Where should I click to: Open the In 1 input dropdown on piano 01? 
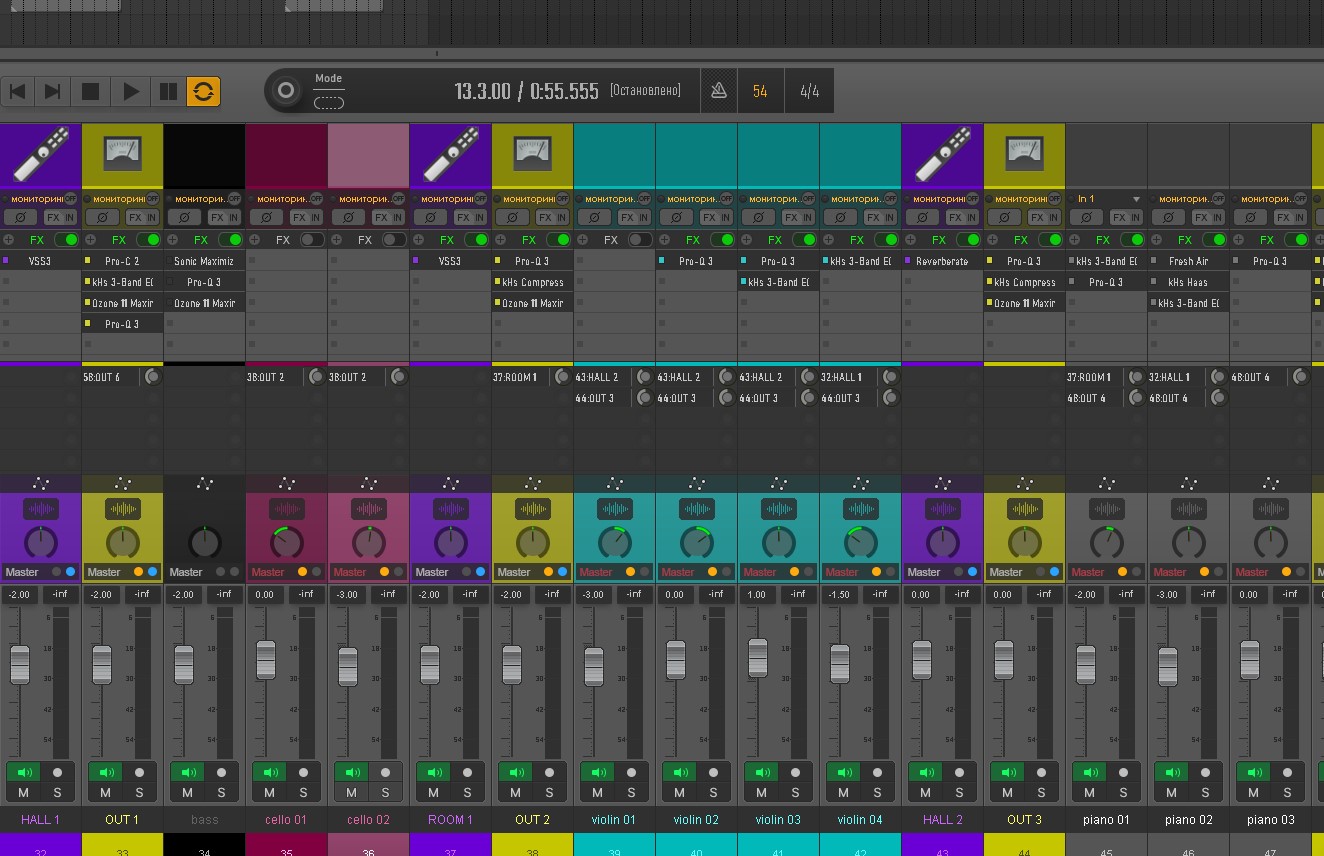(1135, 199)
